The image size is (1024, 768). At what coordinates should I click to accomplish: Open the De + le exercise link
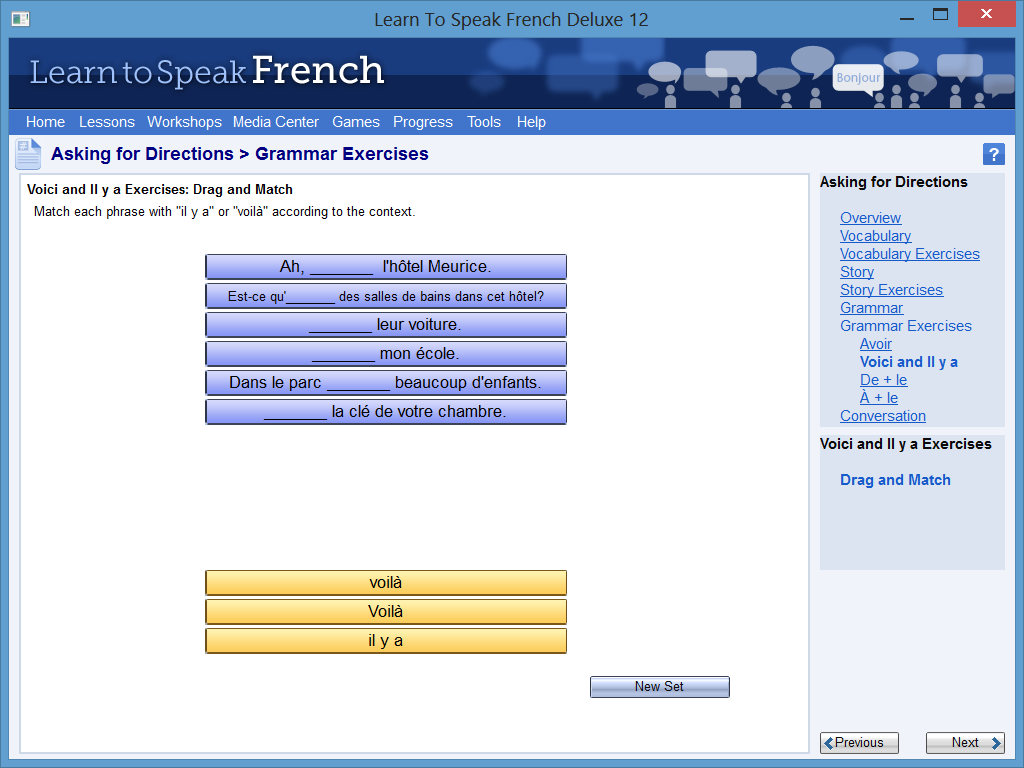pos(884,380)
